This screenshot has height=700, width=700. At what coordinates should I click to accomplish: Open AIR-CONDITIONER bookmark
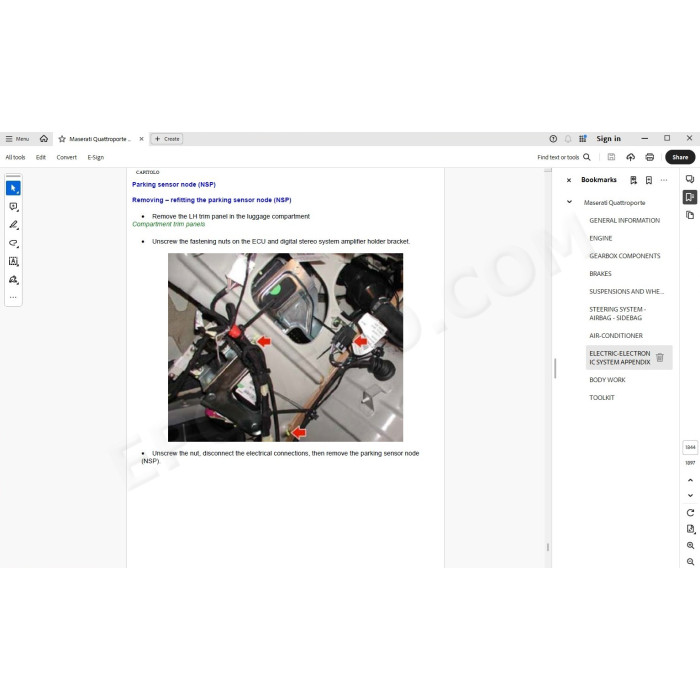click(x=616, y=336)
